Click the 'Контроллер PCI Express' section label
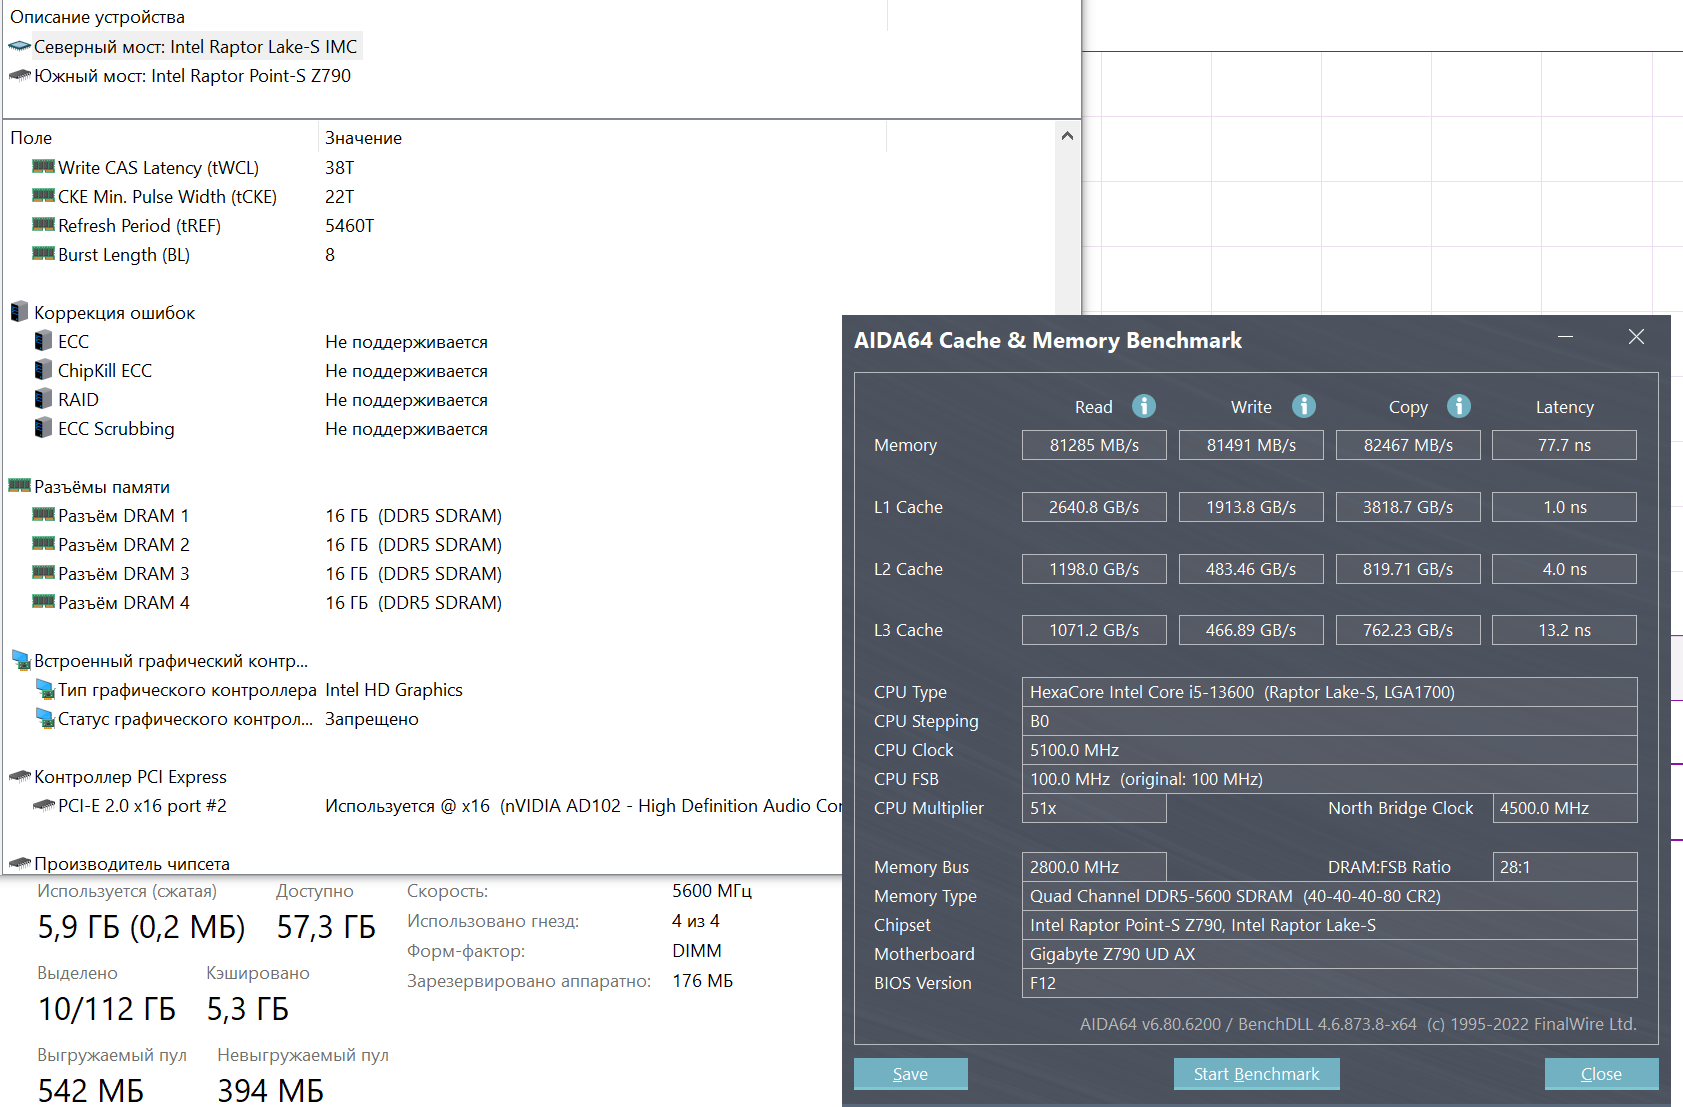The height and width of the screenshot is (1107, 1683). tap(130, 776)
